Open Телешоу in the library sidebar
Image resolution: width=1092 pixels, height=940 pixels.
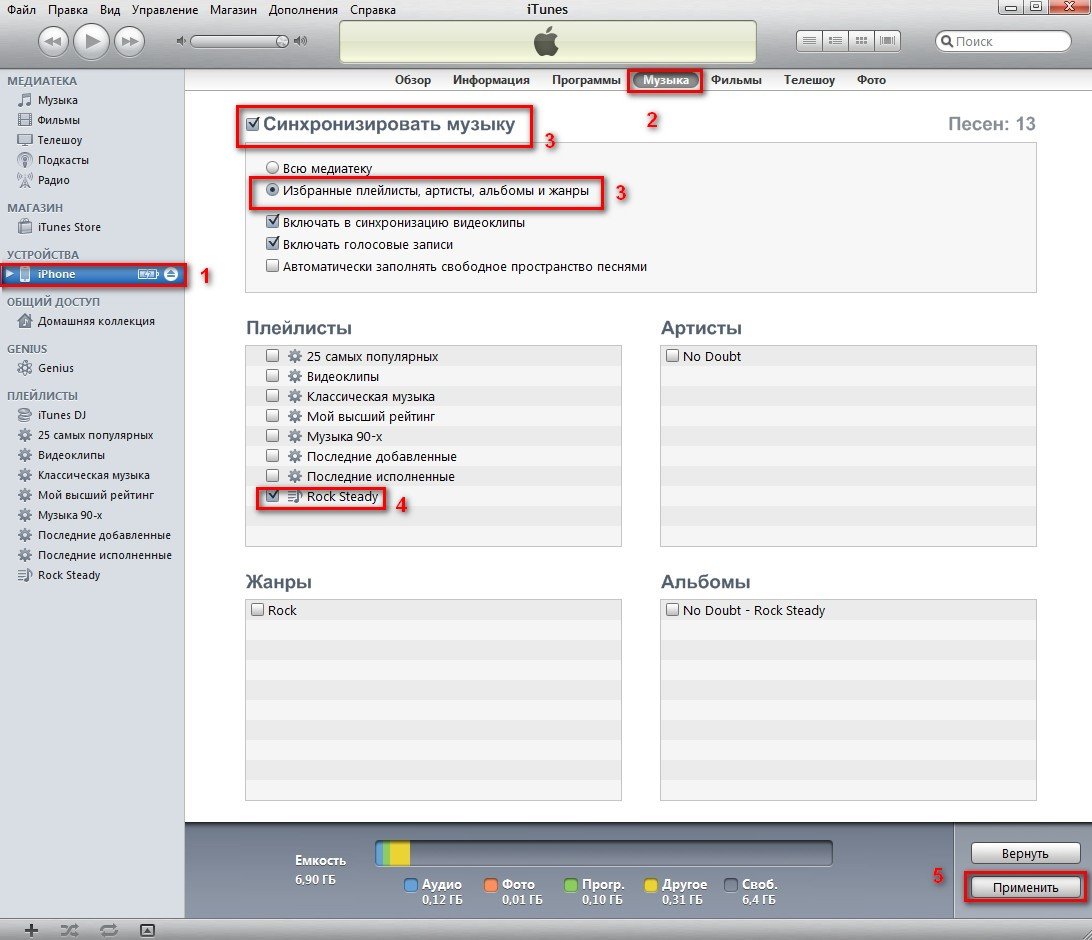59,140
